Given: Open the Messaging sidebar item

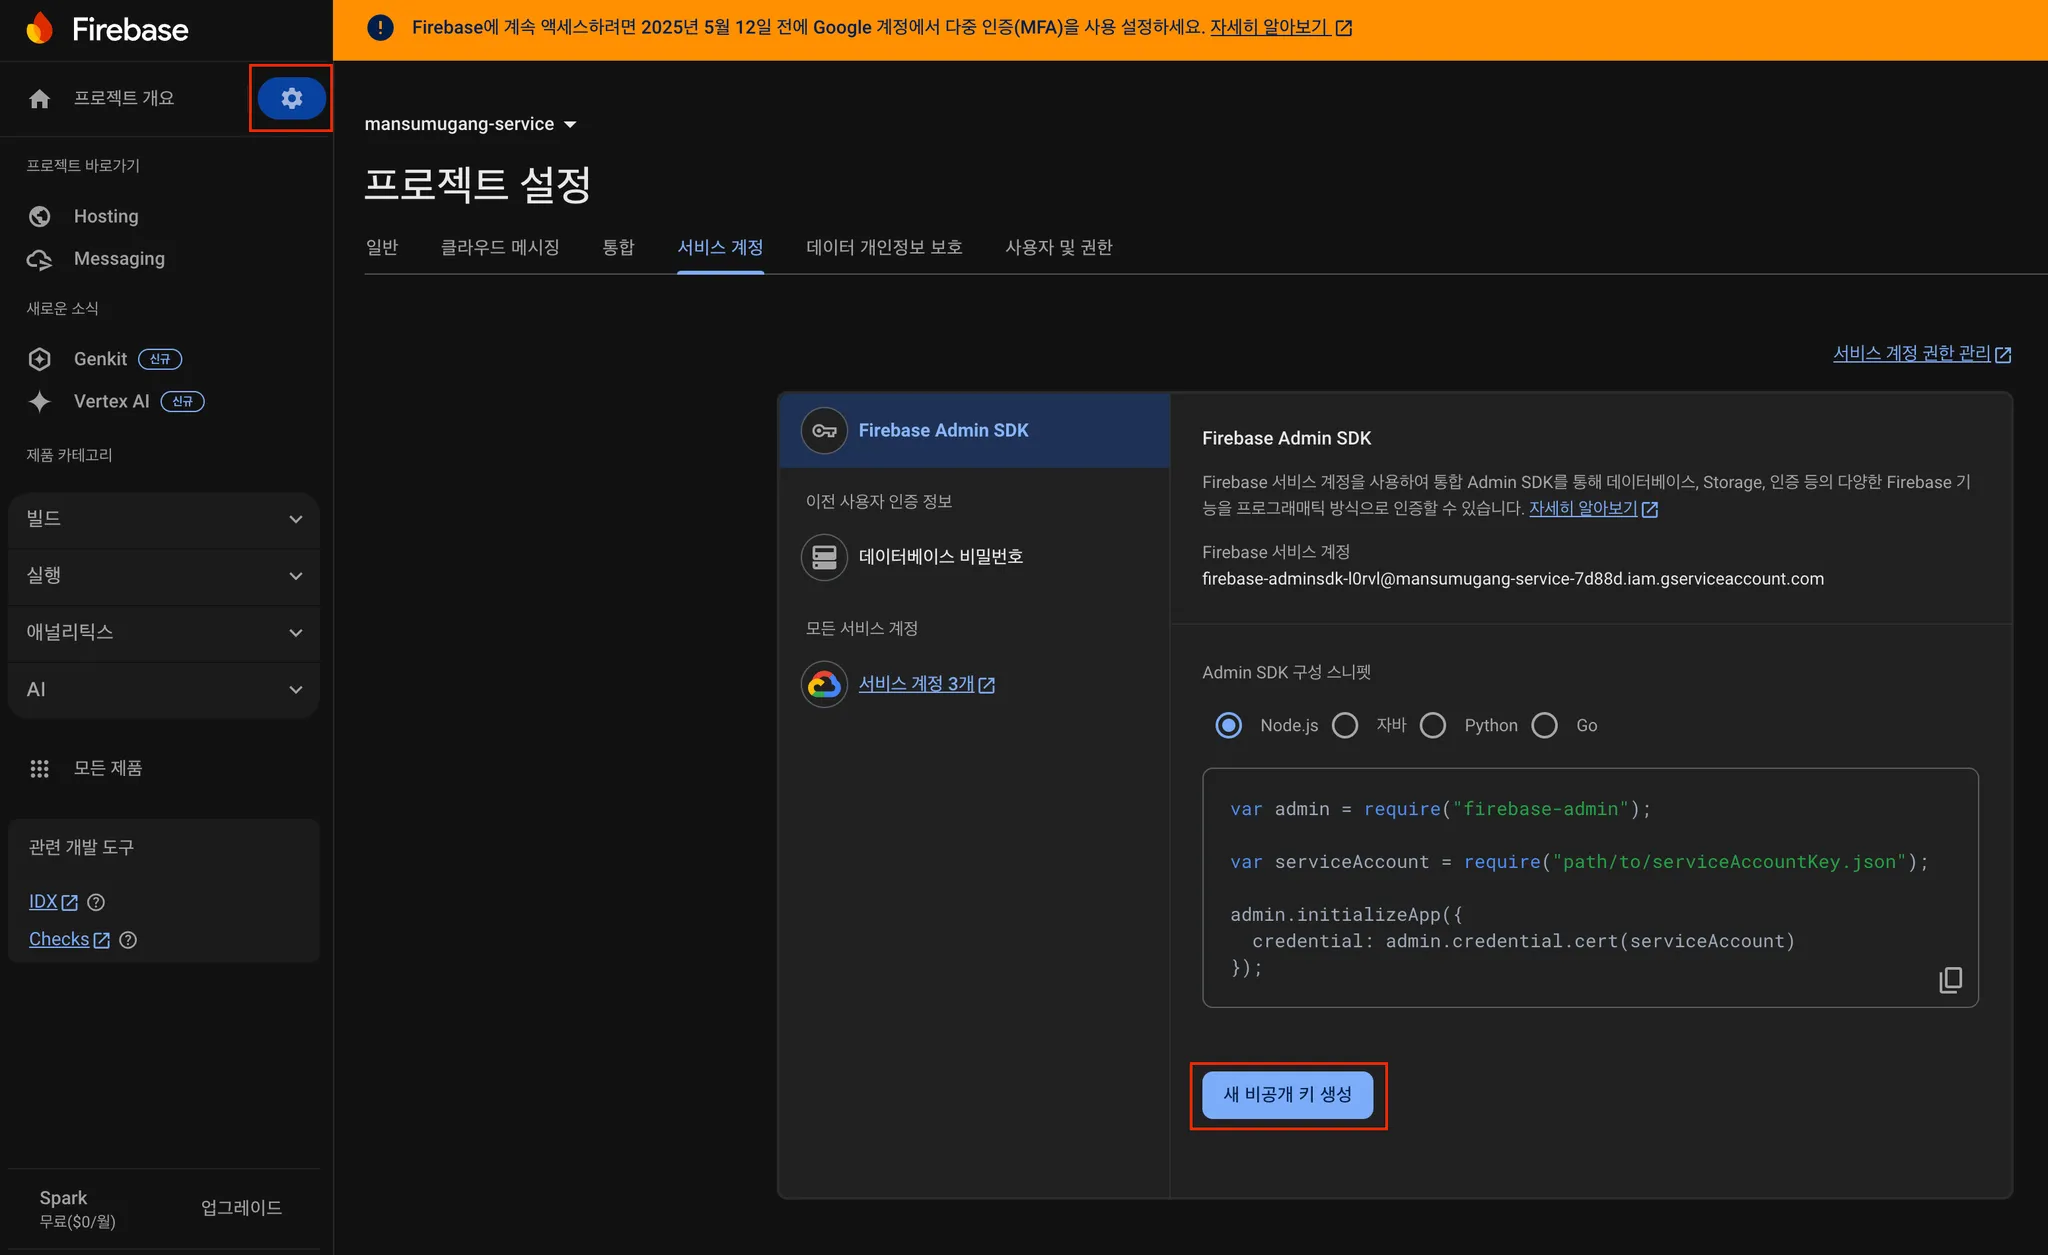Looking at the screenshot, I should (118, 259).
